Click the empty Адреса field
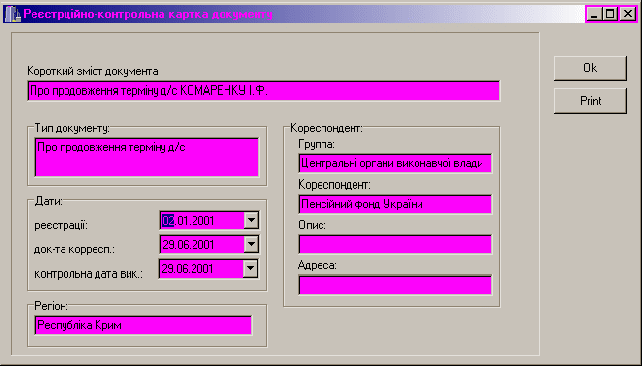The image size is (642, 366). coord(395,285)
